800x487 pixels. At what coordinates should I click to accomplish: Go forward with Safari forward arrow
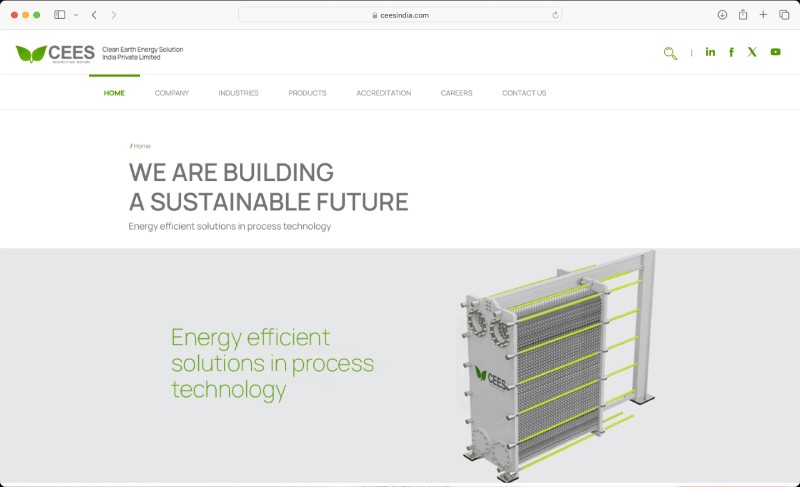[x=113, y=15]
